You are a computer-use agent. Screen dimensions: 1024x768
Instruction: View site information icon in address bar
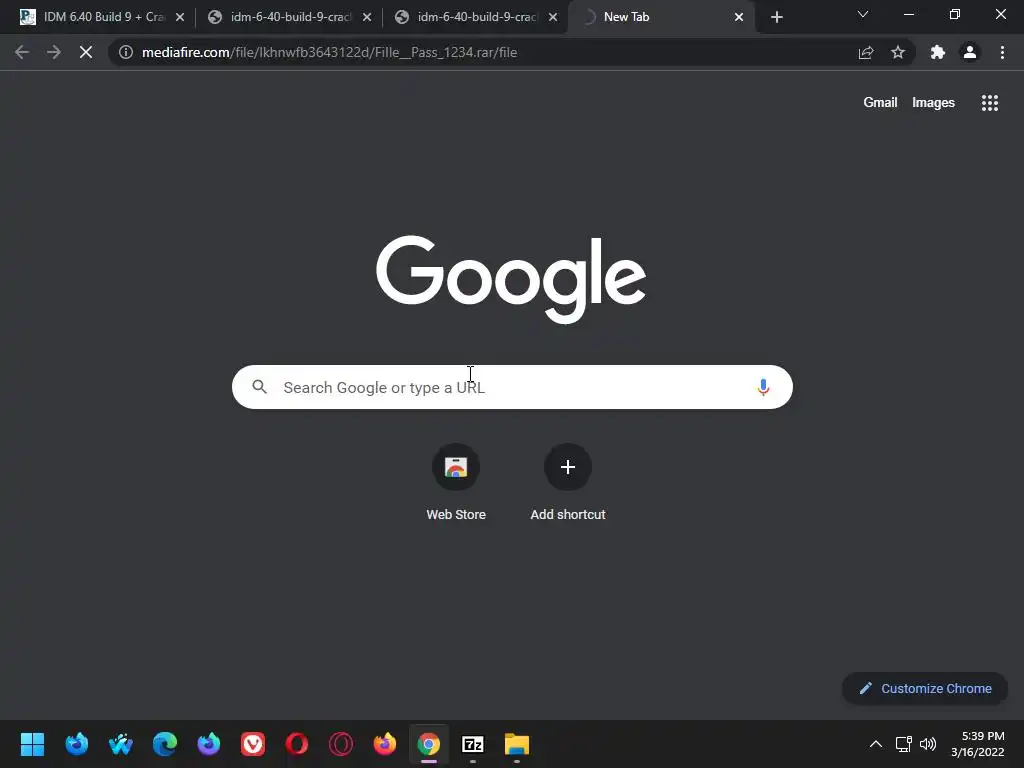coord(126,52)
